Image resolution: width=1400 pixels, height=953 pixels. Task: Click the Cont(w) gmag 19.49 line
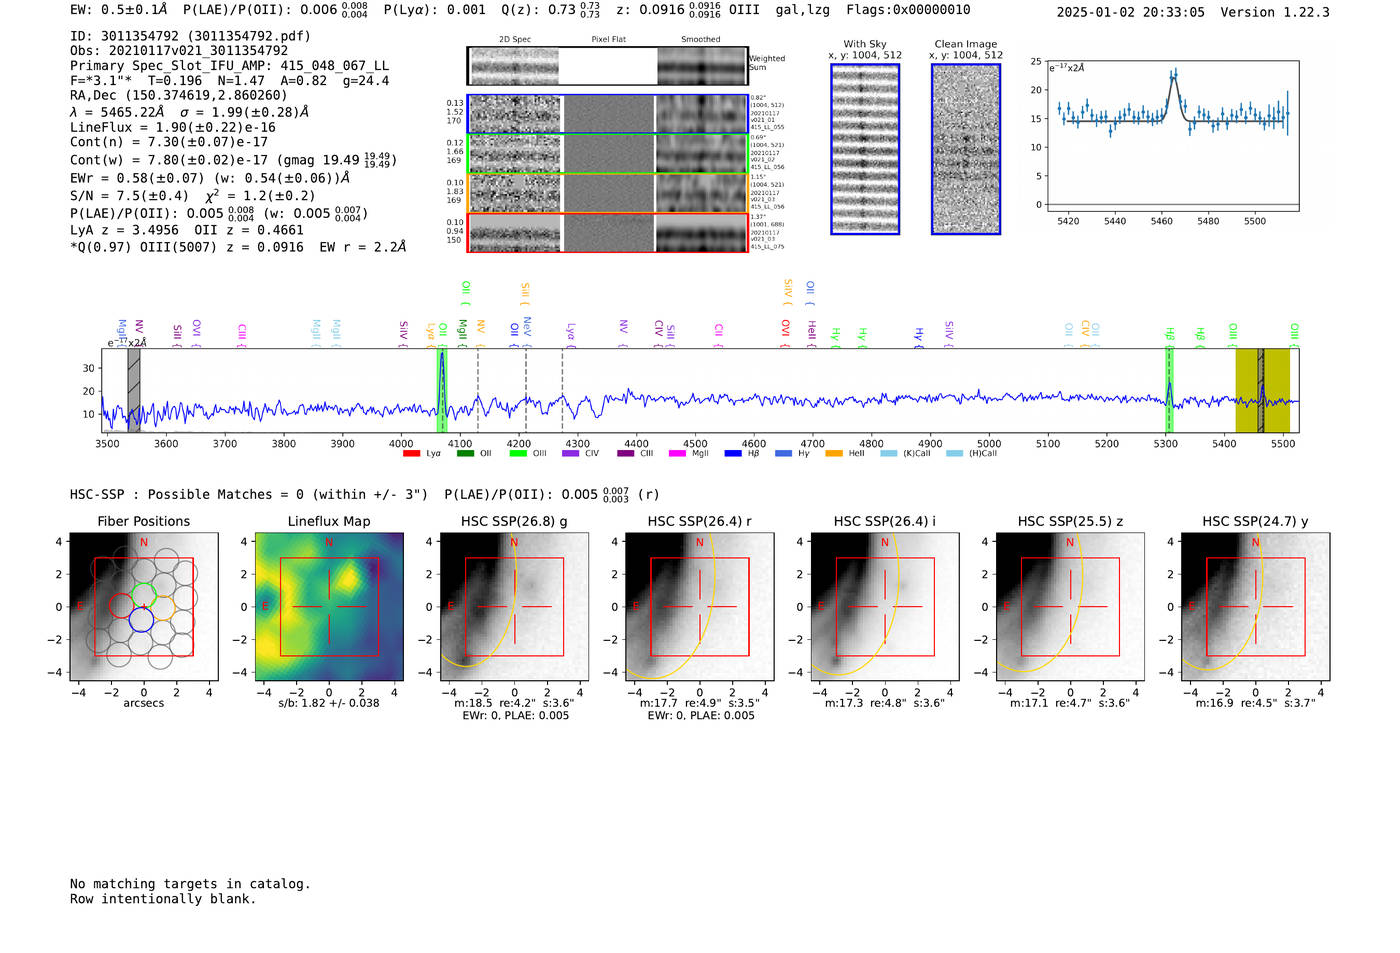pos(233,160)
